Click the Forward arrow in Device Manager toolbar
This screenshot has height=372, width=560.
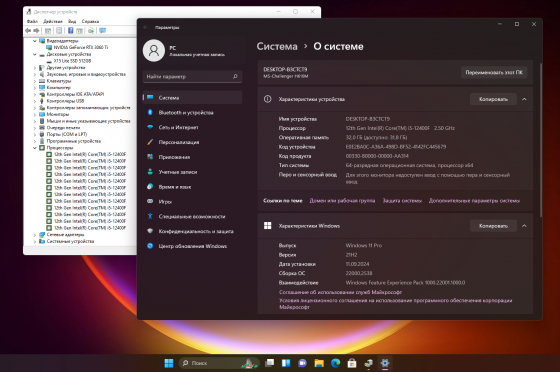point(36,31)
